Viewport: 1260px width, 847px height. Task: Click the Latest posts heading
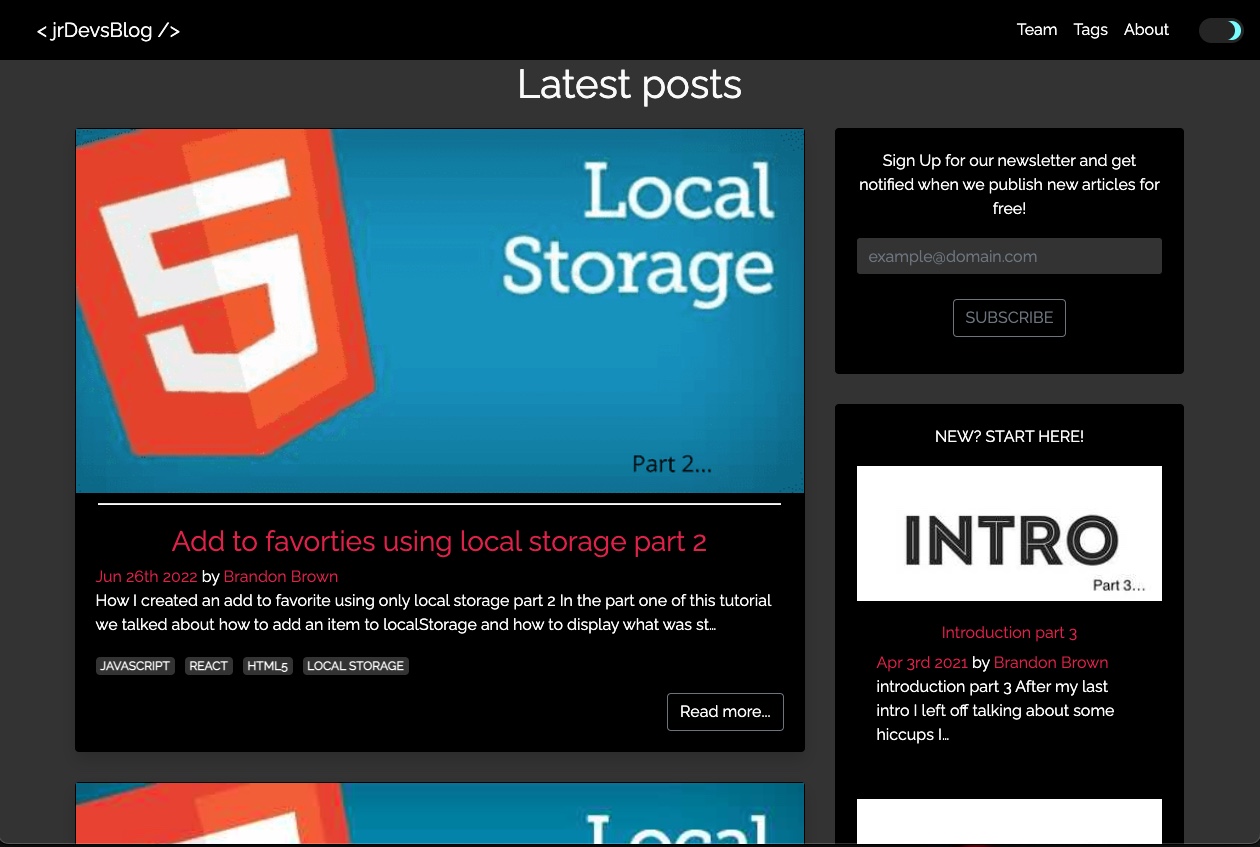click(630, 84)
